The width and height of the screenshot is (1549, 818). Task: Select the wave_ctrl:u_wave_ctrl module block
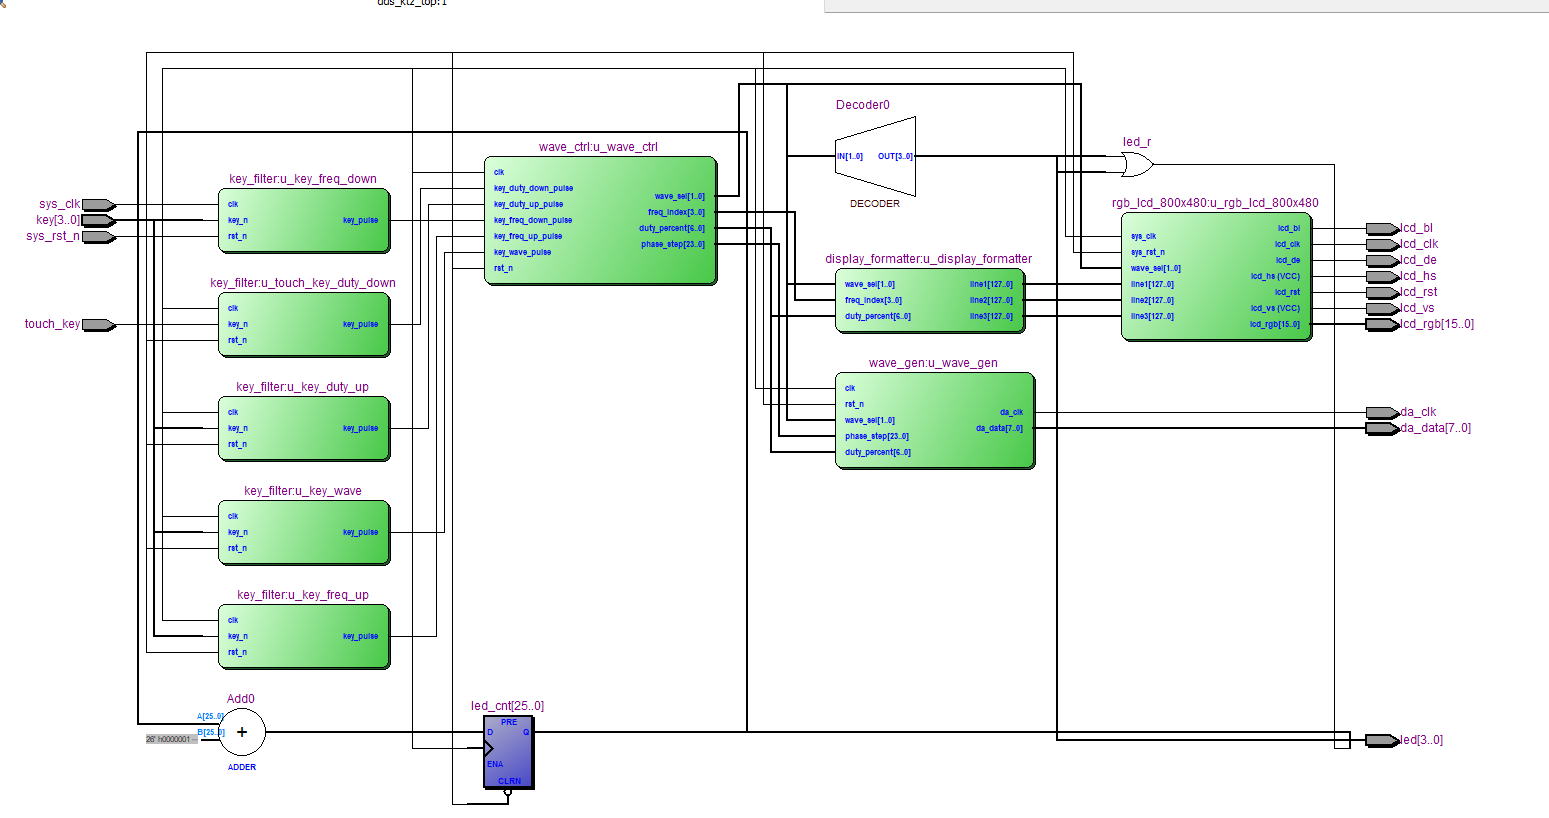pyautogui.click(x=600, y=220)
